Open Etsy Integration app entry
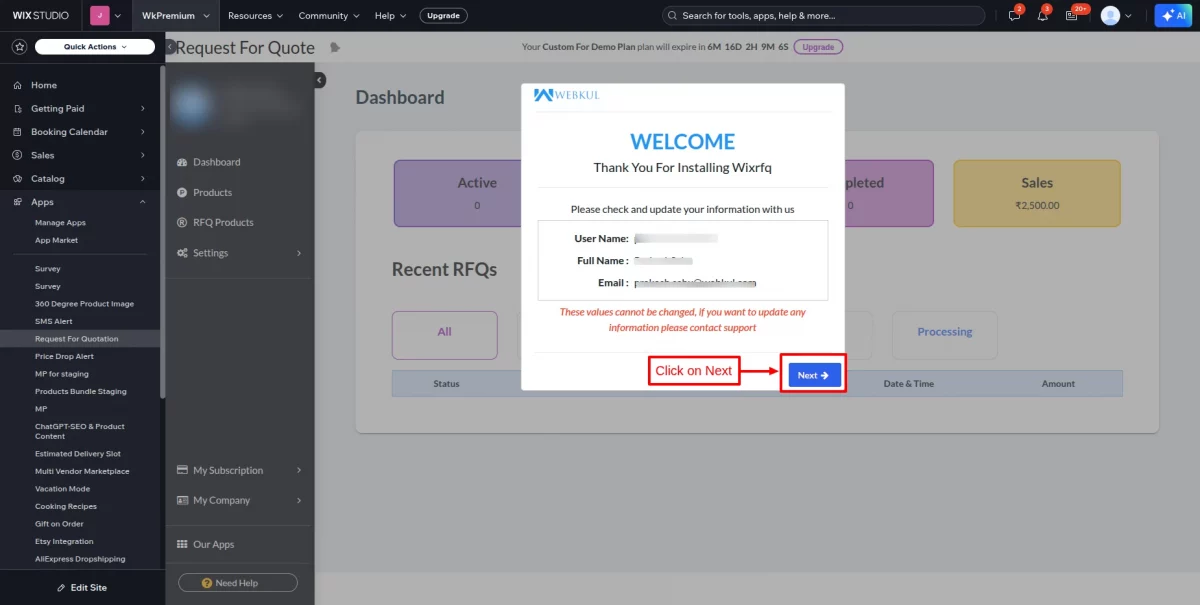This screenshot has height=605, width=1200. [x=64, y=541]
